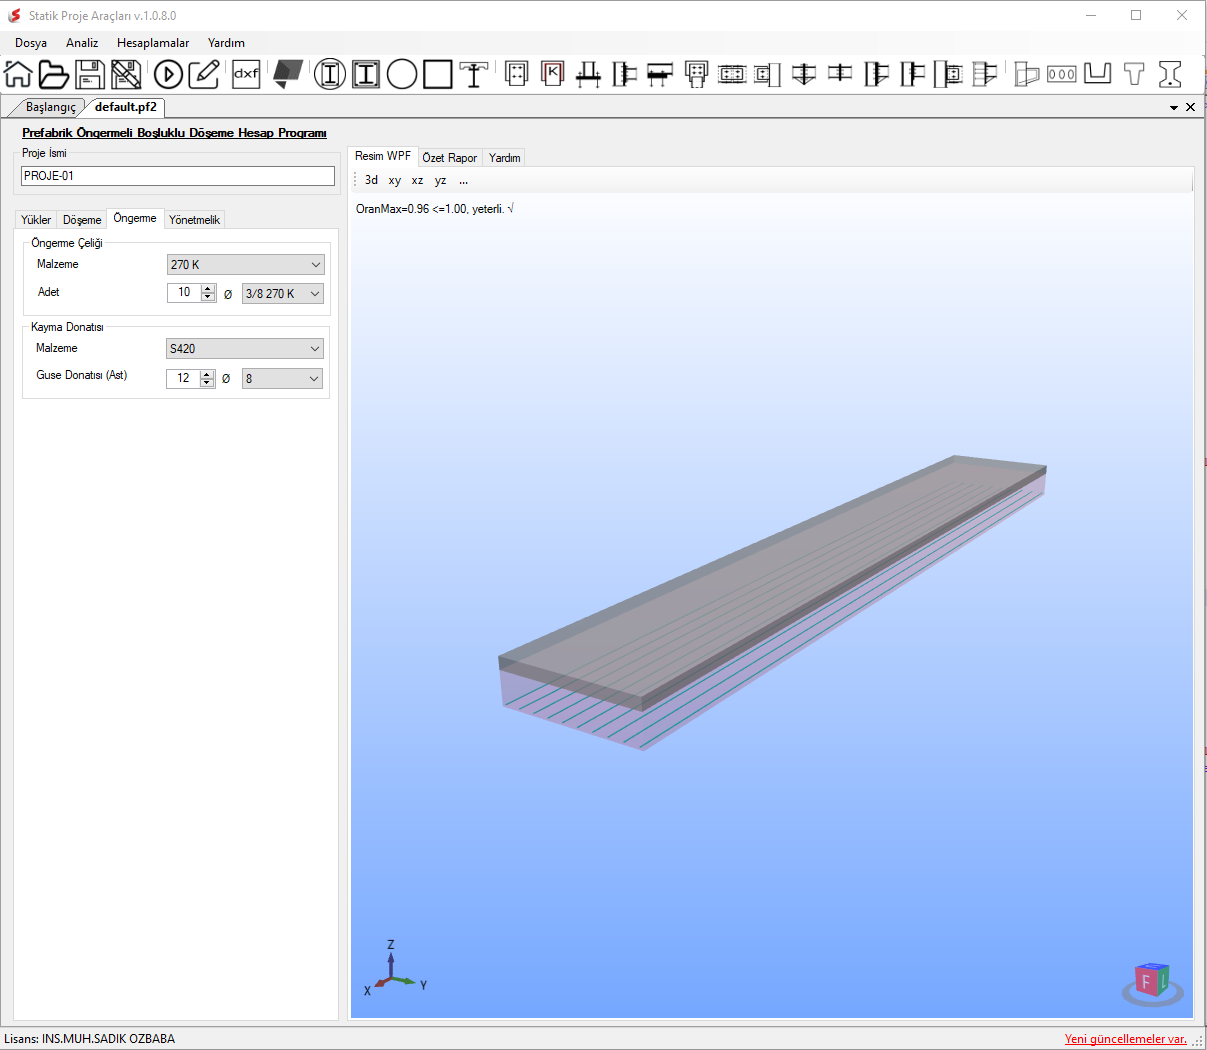
Task: Click the Proje İsmi input field
Action: pos(178,176)
